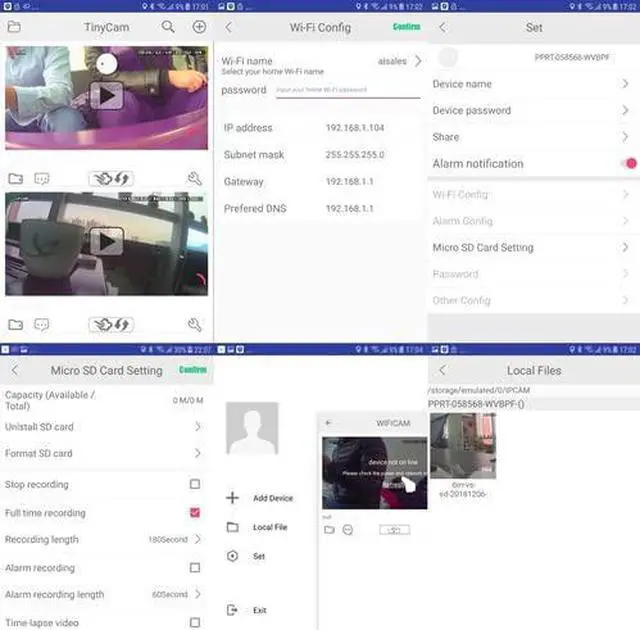Tap the plus icon in TinyCam header
This screenshot has height=630, width=640.
tap(198, 27)
